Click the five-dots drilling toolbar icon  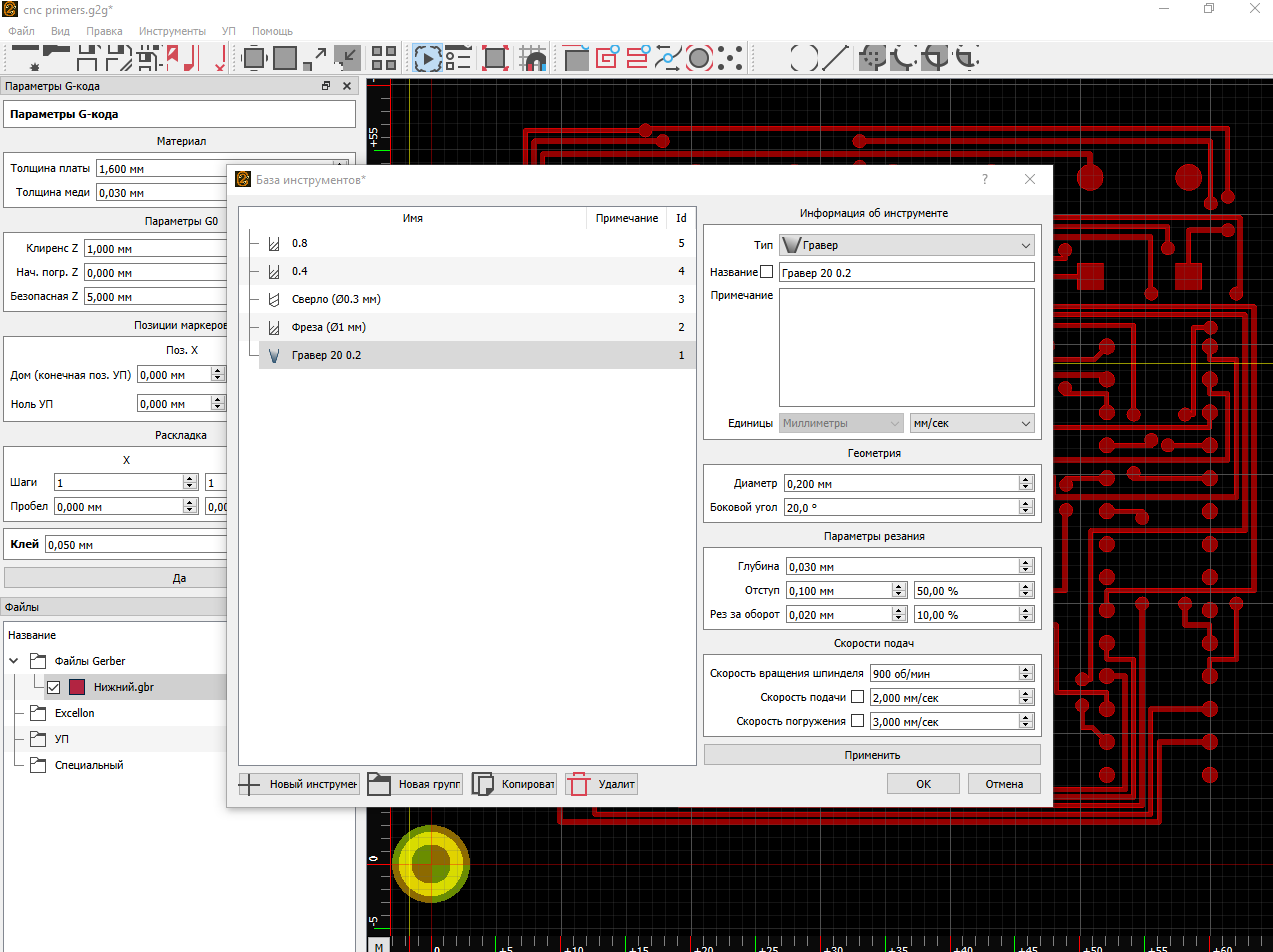pyautogui.click(x=730, y=57)
